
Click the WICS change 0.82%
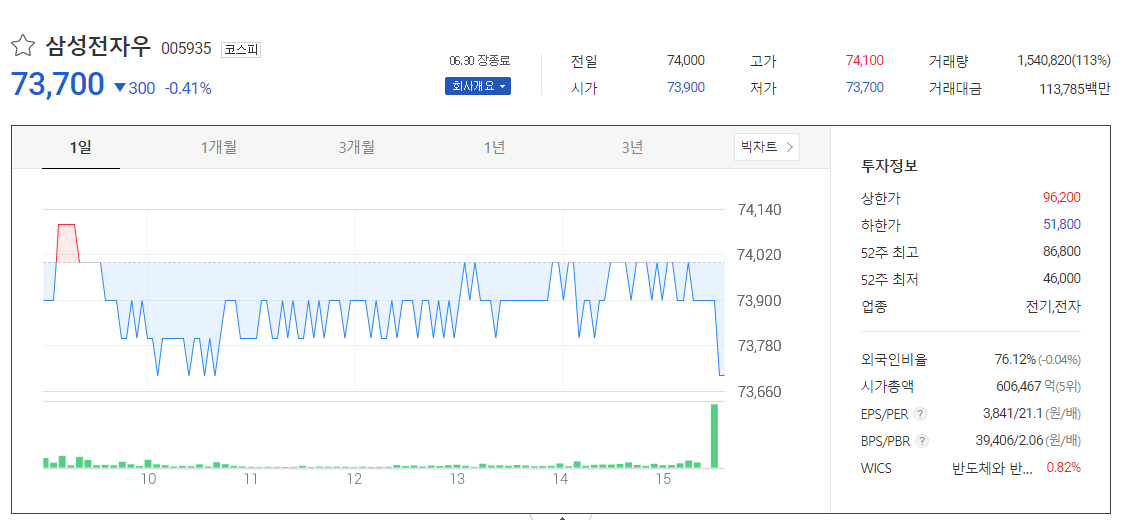(x=1063, y=468)
